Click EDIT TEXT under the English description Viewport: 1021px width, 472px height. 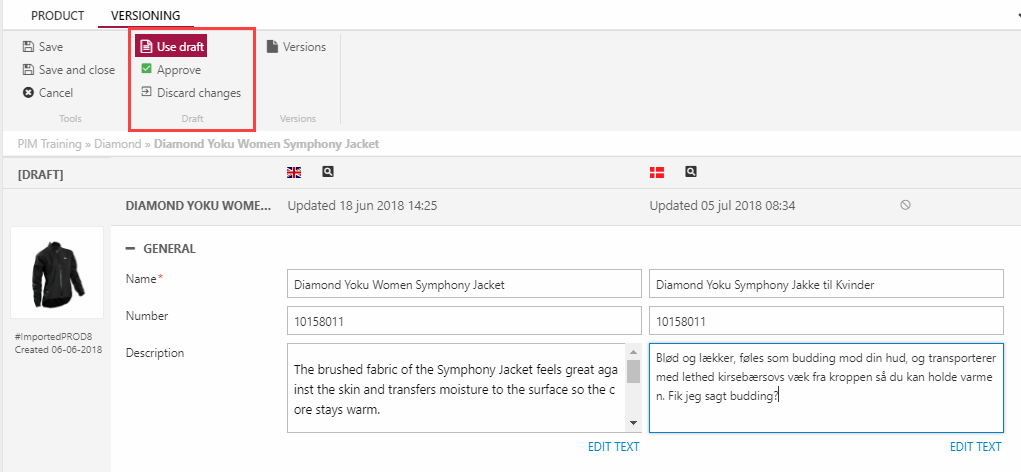coord(612,447)
